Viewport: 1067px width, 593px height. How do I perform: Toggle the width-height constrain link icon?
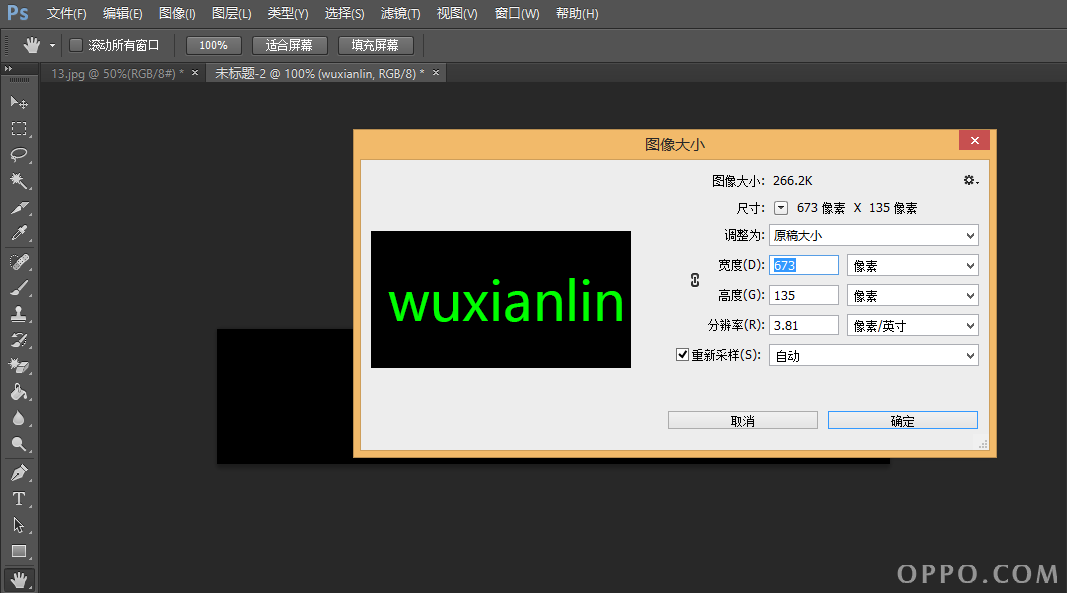[695, 280]
